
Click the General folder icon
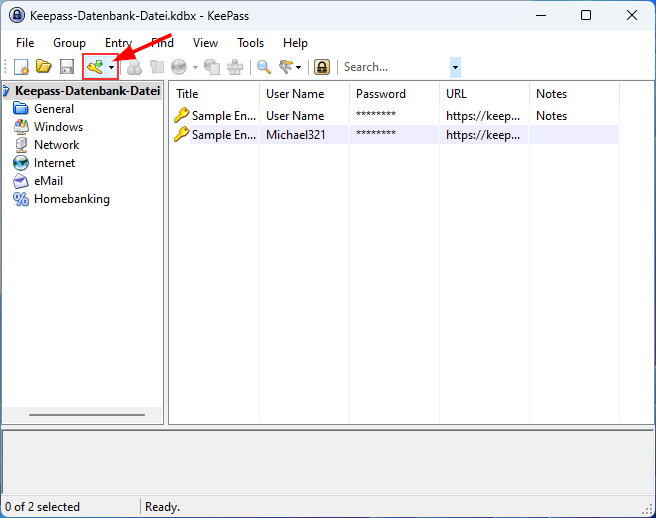tap(20, 108)
